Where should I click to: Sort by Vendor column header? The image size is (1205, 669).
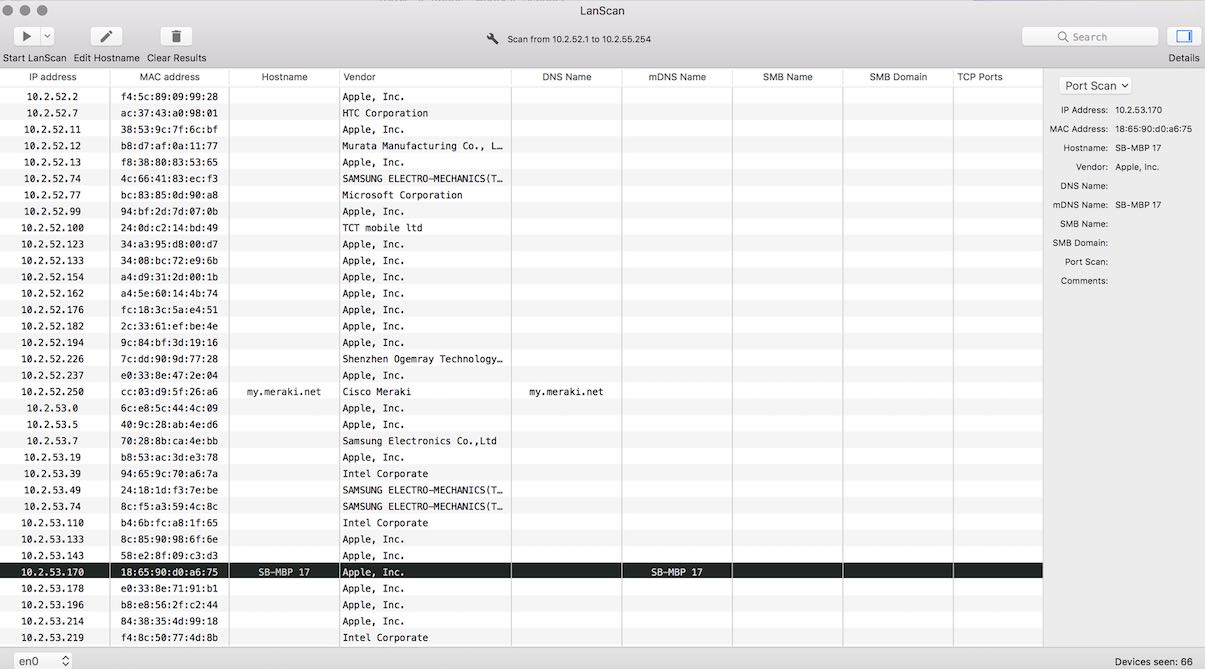[x=425, y=77]
